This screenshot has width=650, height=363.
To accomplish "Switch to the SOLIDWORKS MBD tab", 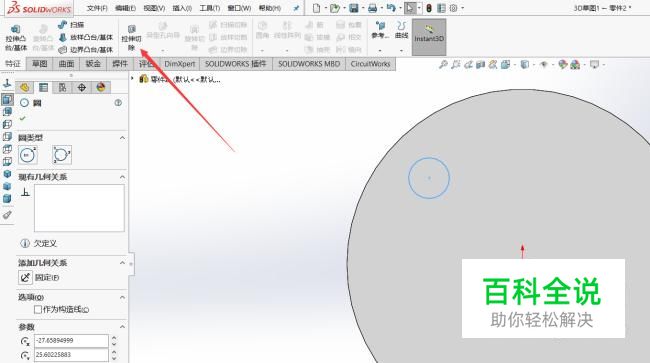I will coord(309,64).
